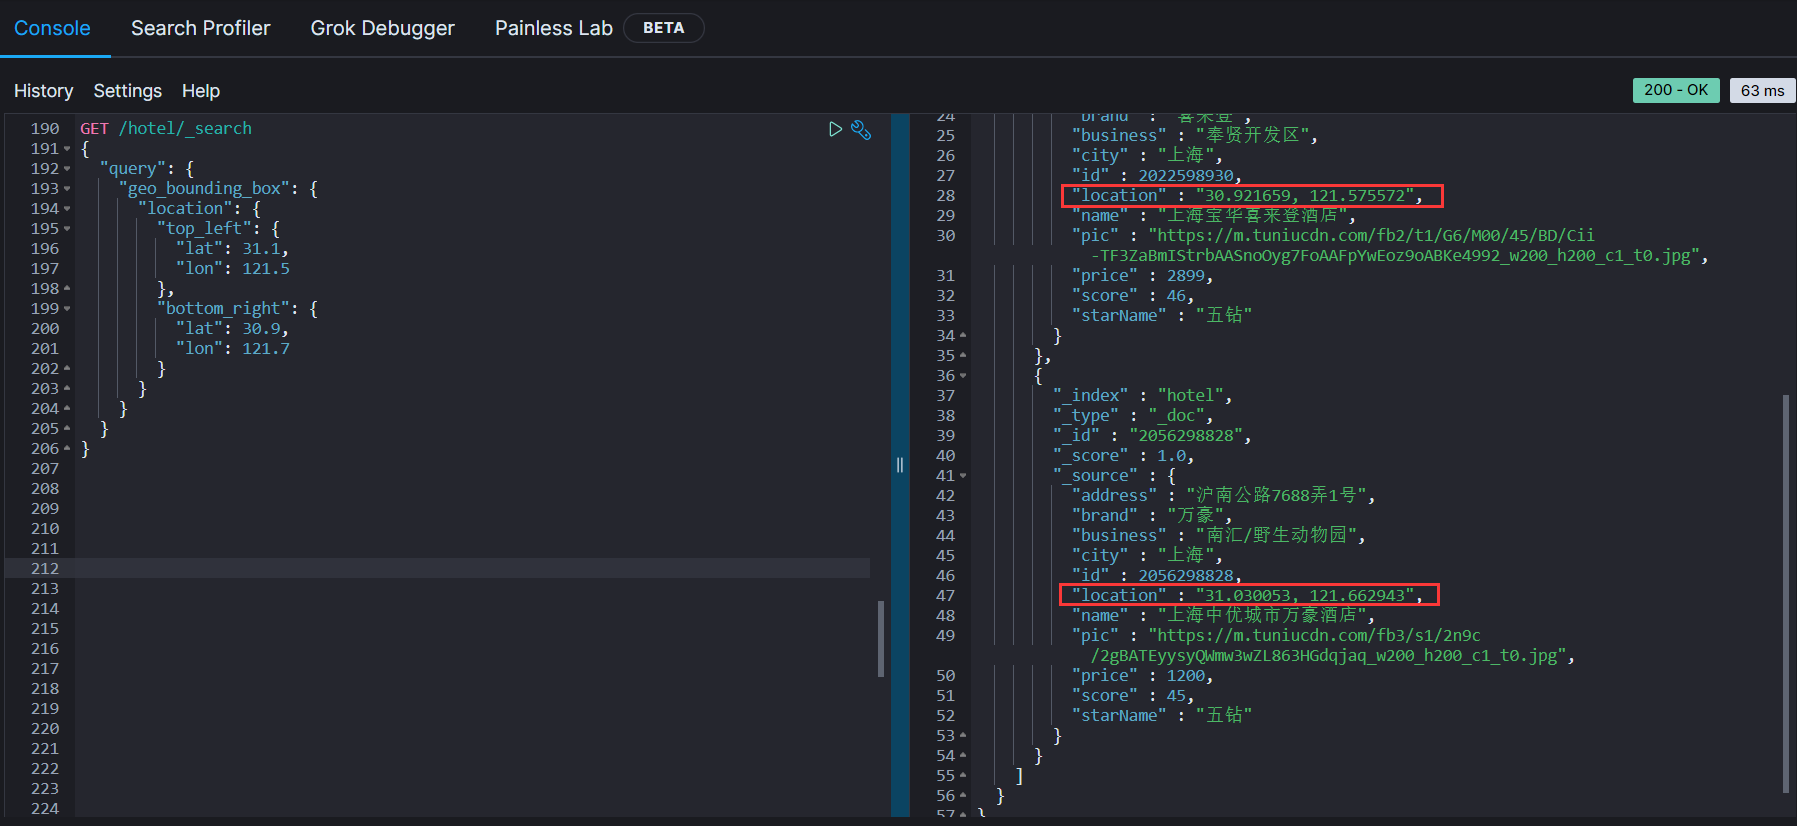Place cursor on empty editor line 212
Viewport: 1797px width, 826px height.
pos(470,568)
